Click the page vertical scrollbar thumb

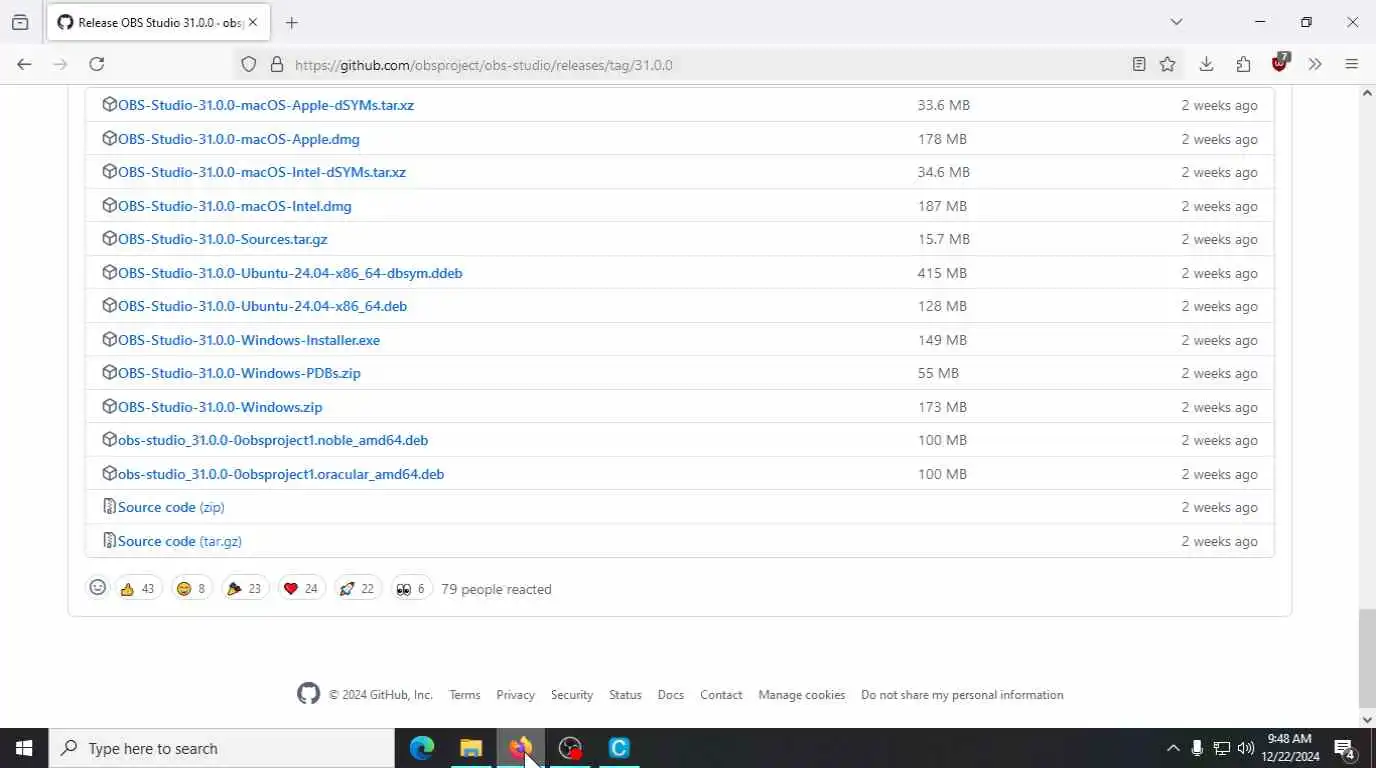coord(1367,657)
